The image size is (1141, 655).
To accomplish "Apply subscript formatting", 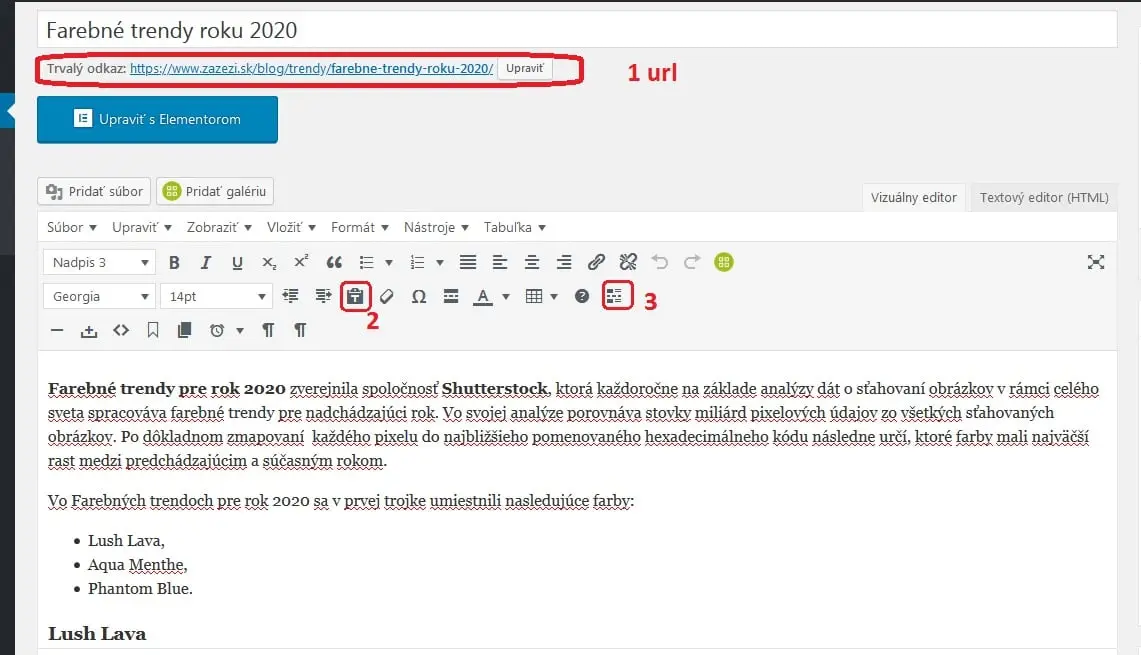I will point(269,263).
